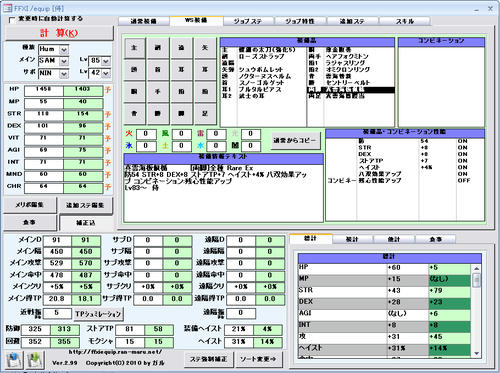Select ローズストラップ in the equipment list
Screen dimensions: 500x373
[x=261, y=56]
